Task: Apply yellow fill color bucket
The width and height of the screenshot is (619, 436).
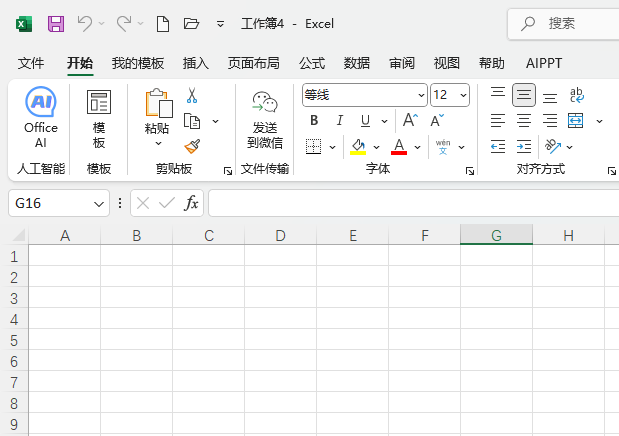Action: (358, 147)
